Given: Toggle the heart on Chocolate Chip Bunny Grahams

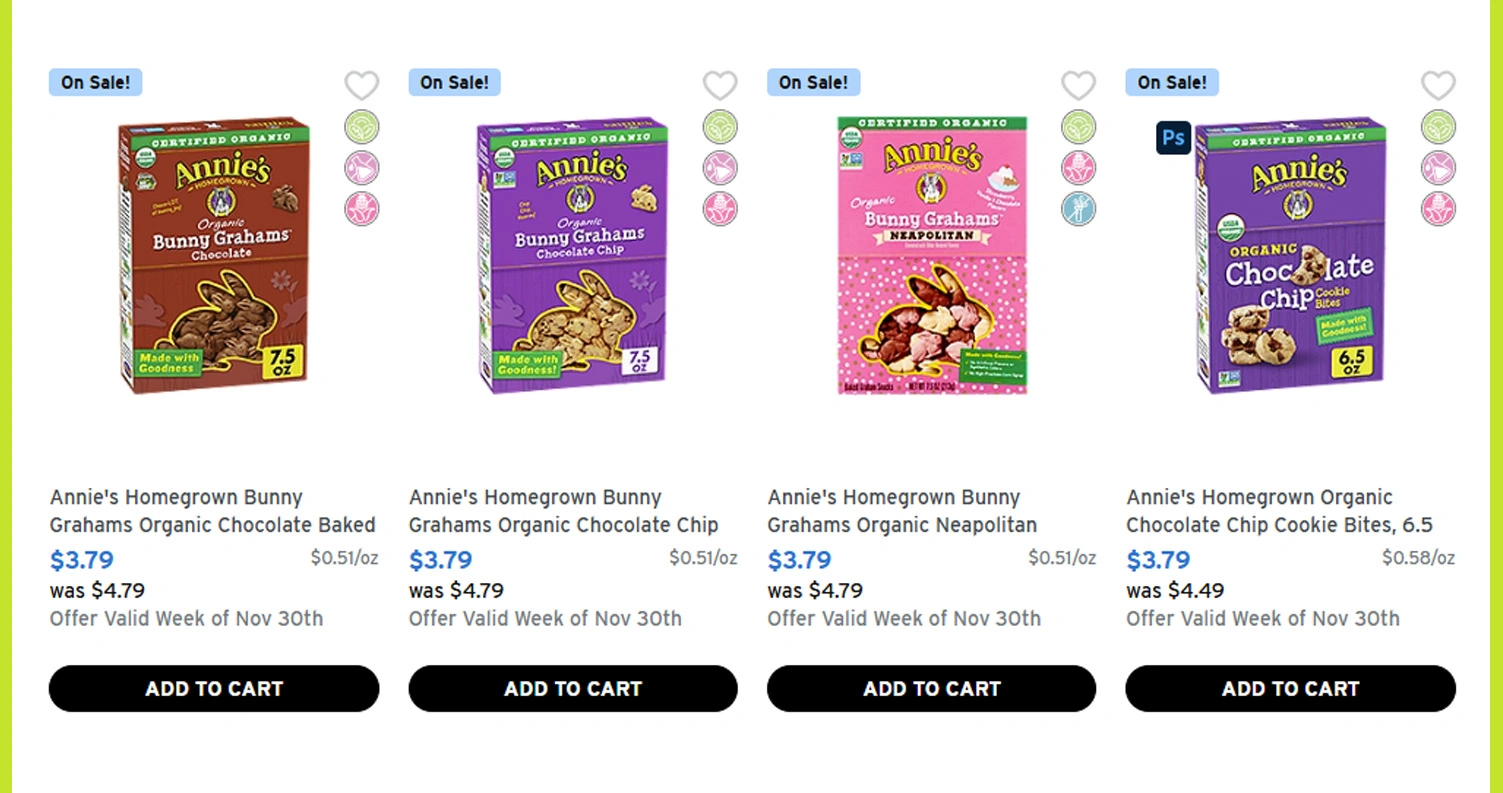Looking at the screenshot, I should tap(720, 85).
